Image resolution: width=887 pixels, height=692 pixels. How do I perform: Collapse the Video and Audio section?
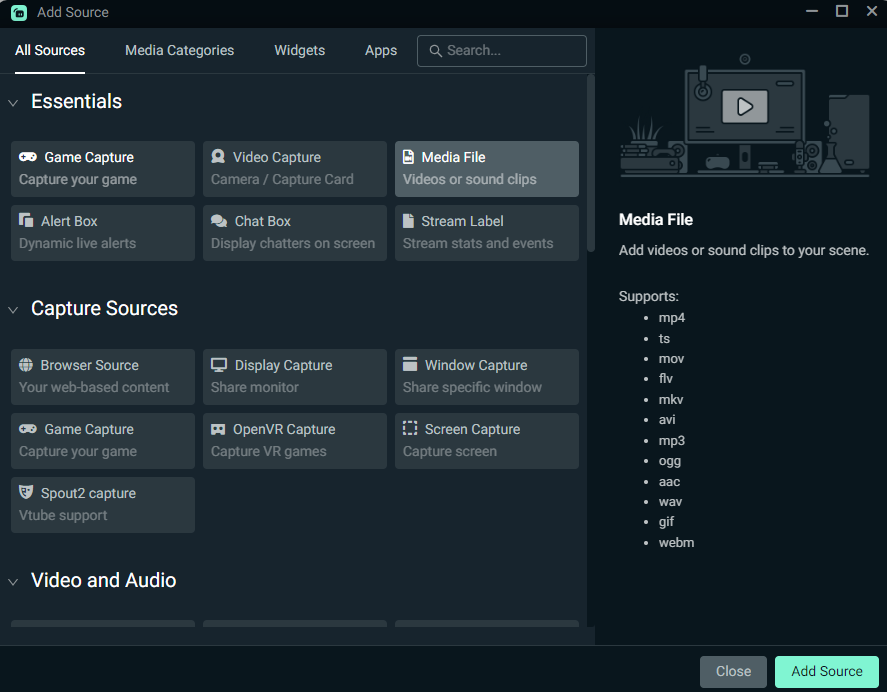tap(13, 581)
